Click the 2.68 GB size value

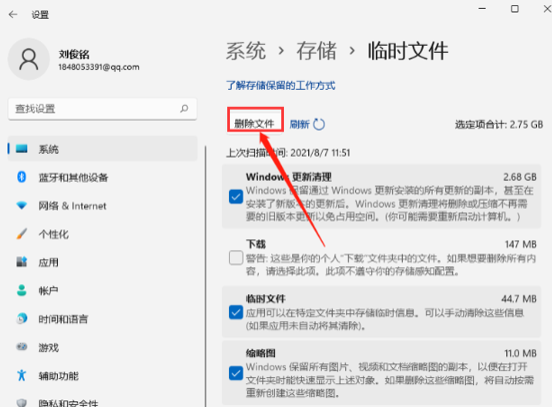(520, 177)
